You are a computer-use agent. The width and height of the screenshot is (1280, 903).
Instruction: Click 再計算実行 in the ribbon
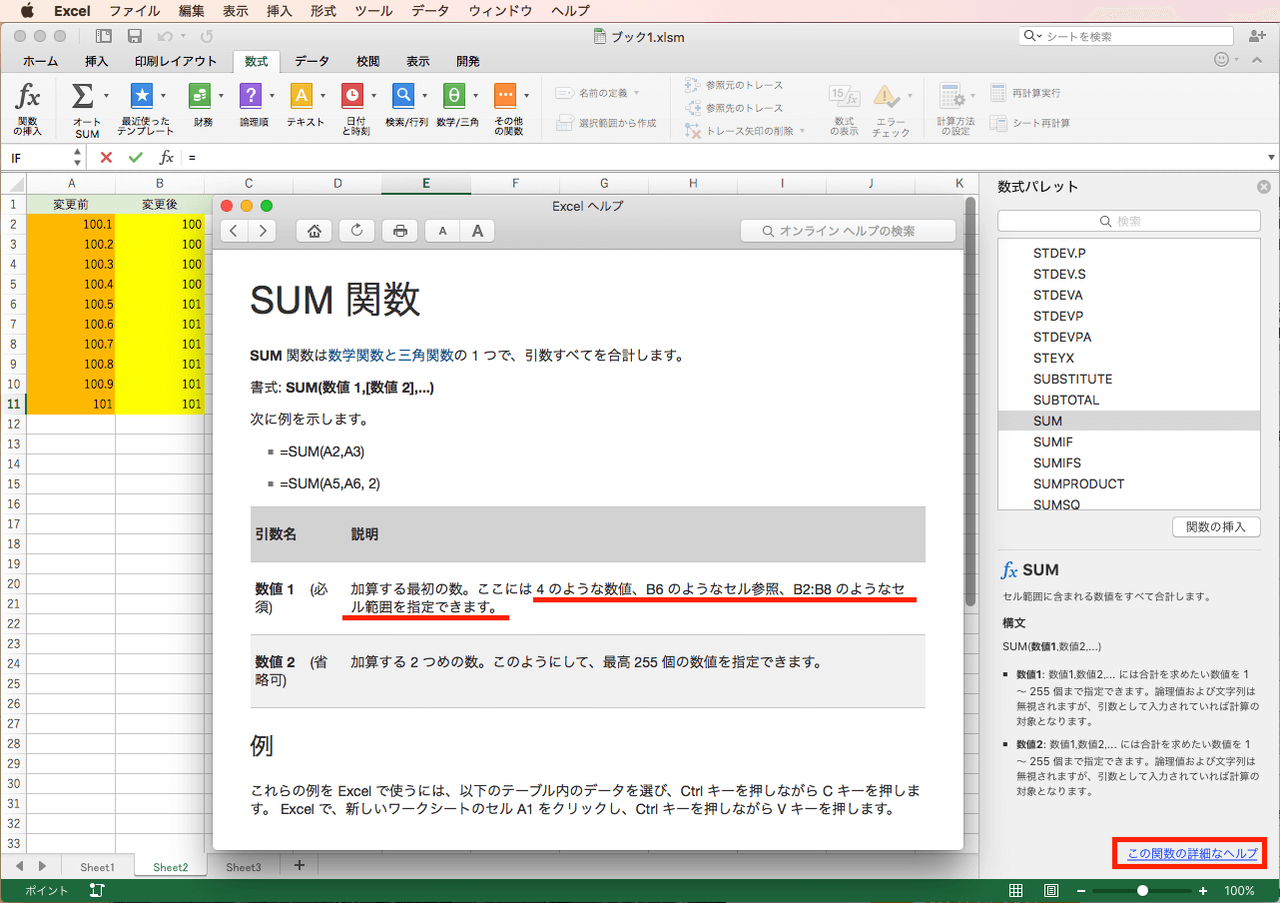coord(1025,93)
